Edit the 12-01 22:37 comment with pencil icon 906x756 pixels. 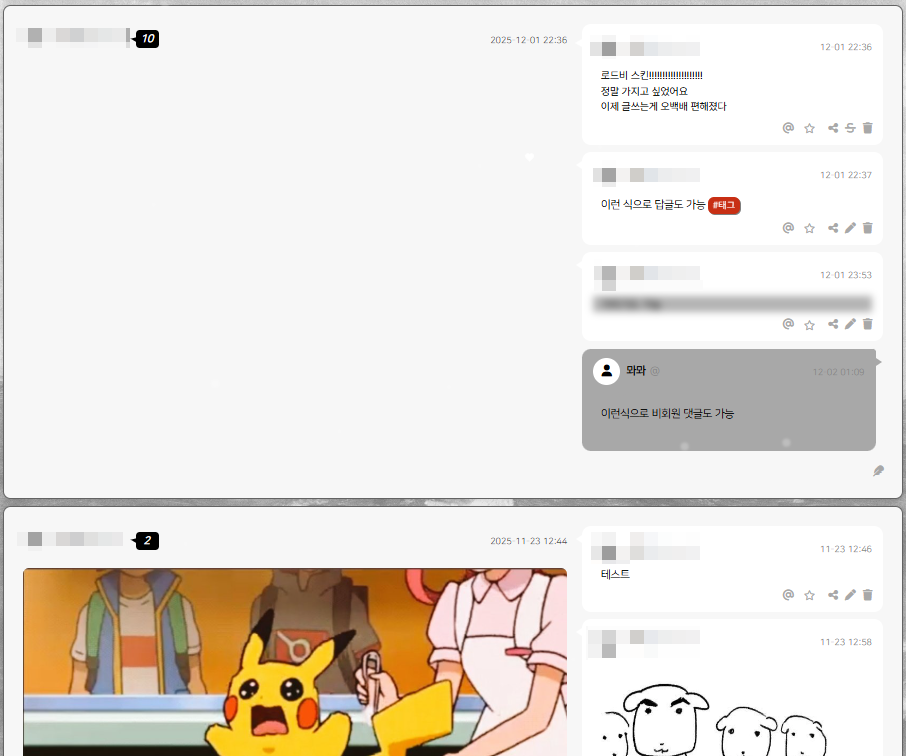pos(850,228)
